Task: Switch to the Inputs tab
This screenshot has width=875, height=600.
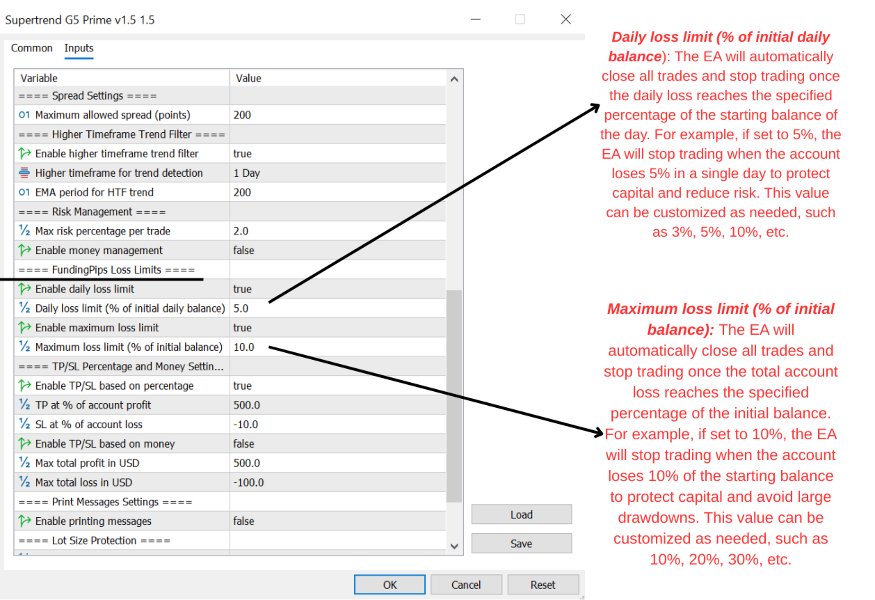Action: pyautogui.click(x=79, y=48)
